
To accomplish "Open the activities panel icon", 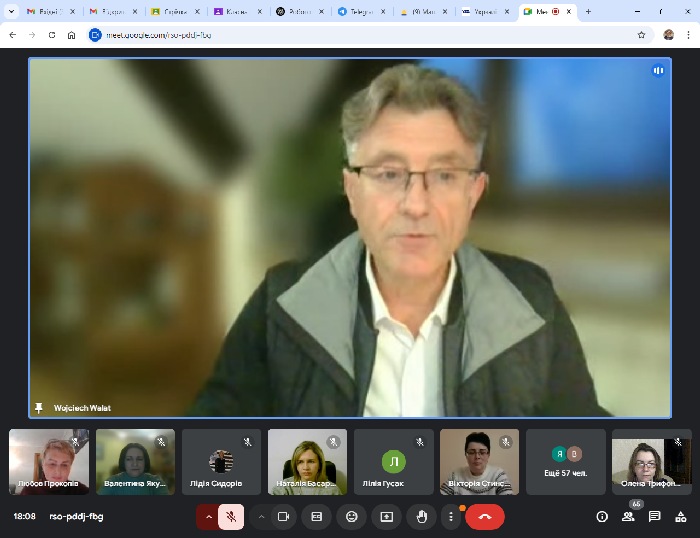I will pos(681,517).
